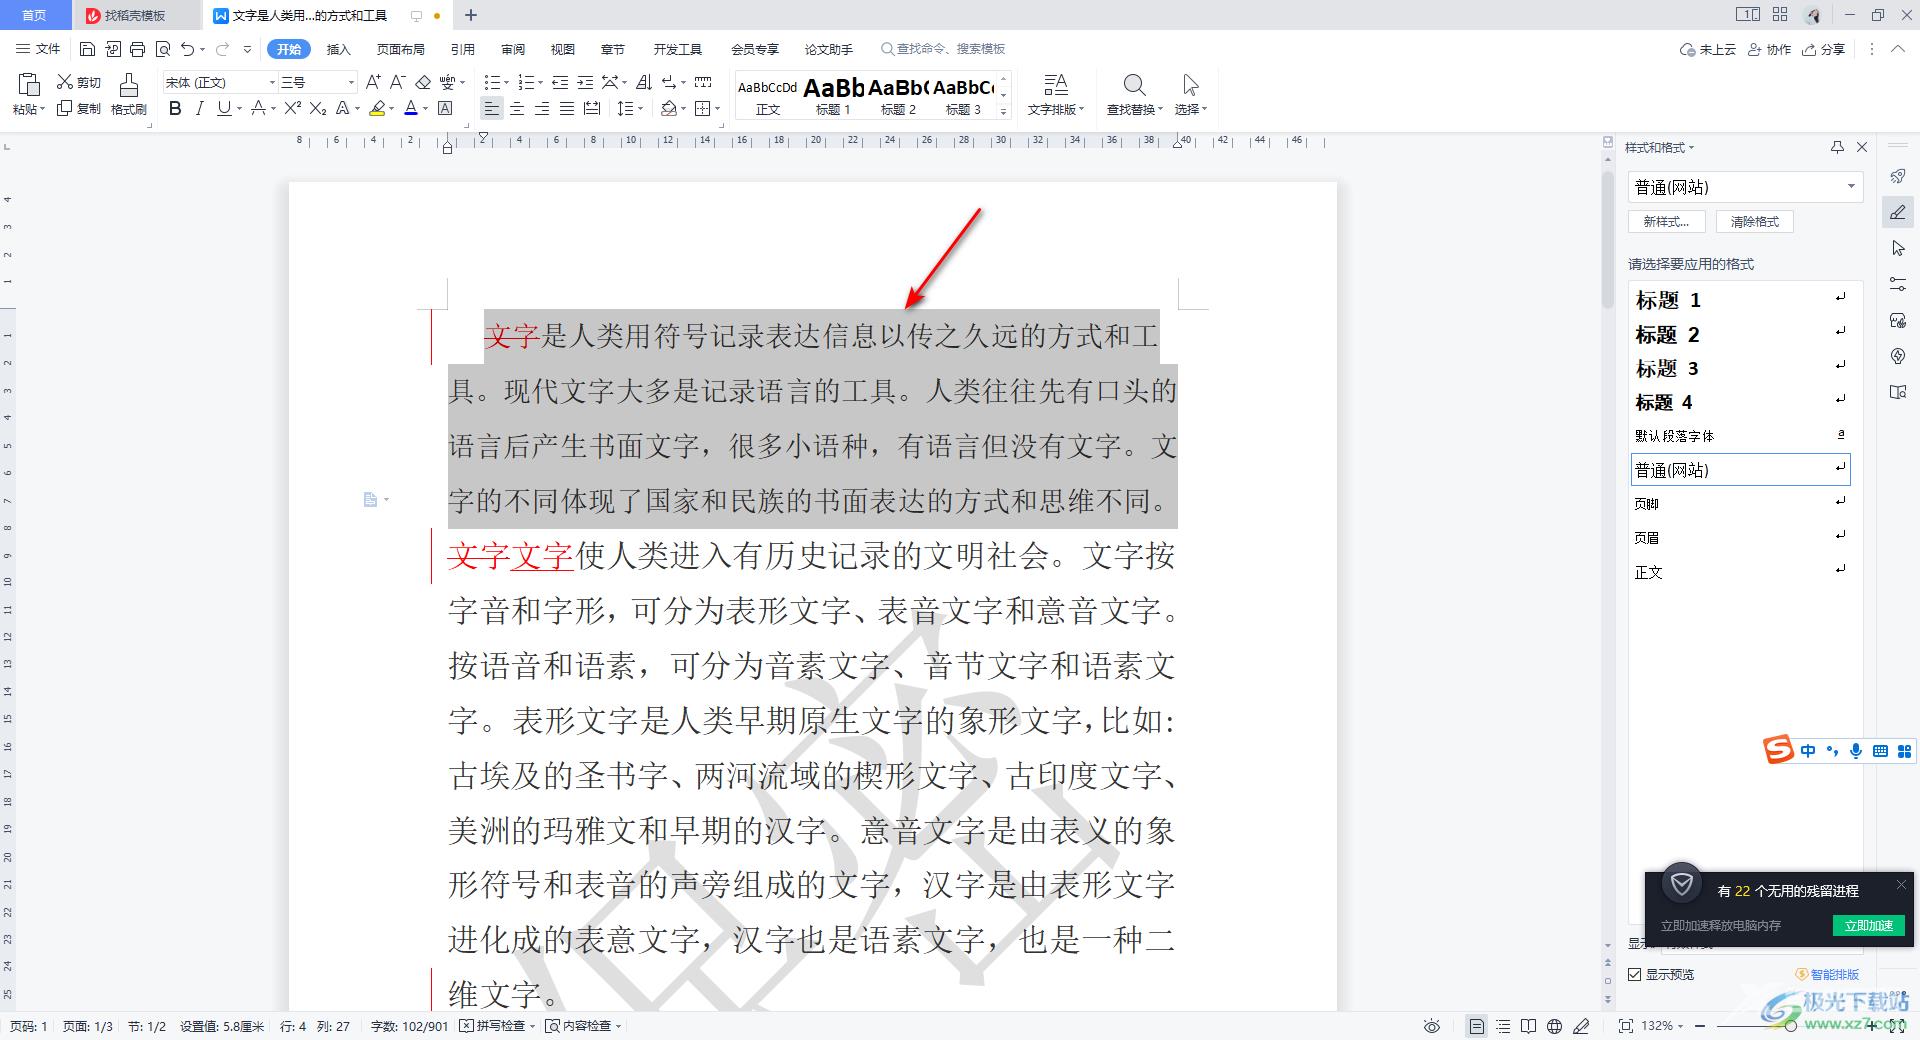This screenshot has width=1920, height=1040.
Task: Click the Print icon
Action: pos(138,49)
